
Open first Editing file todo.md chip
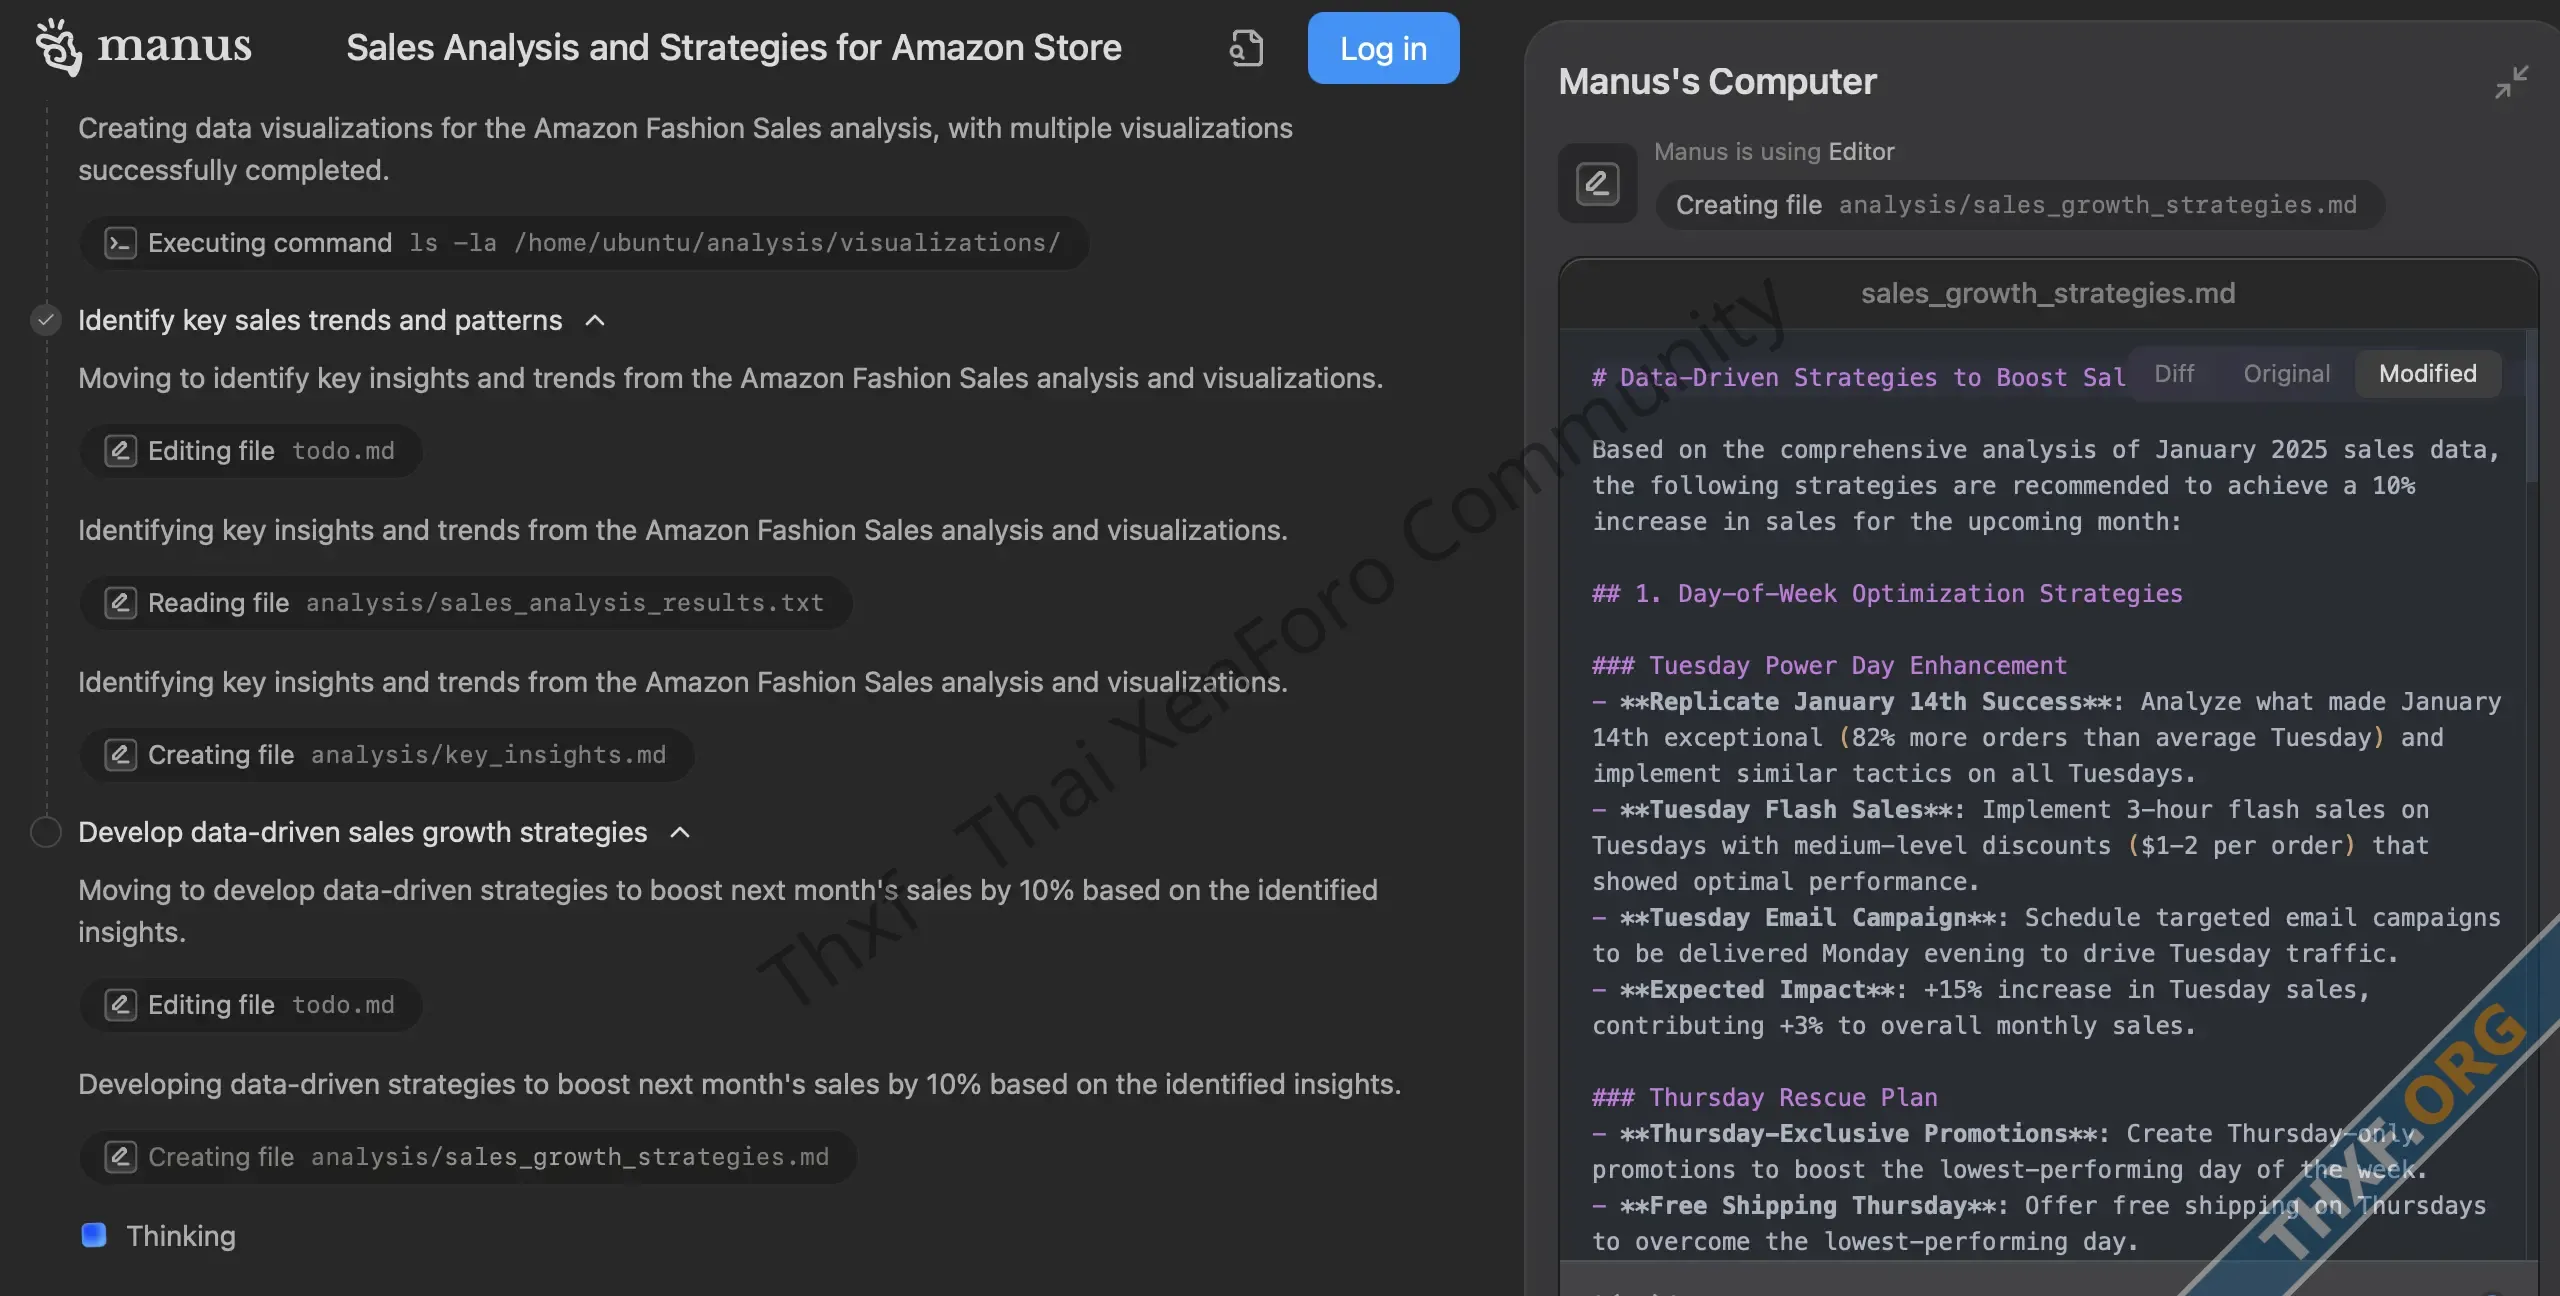[x=251, y=451]
